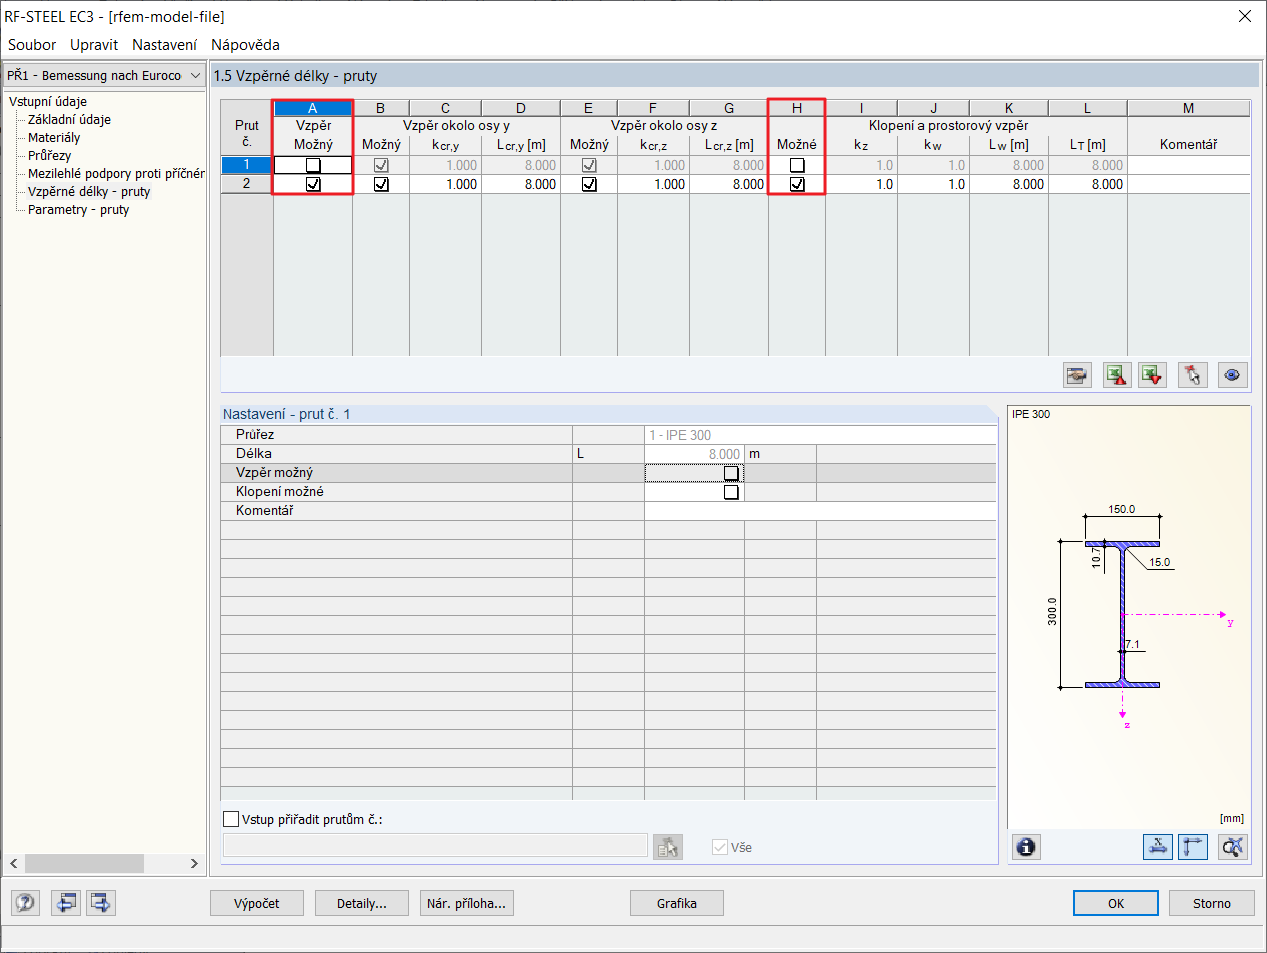Click kw value 1.0 for member 2

click(x=933, y=184)
